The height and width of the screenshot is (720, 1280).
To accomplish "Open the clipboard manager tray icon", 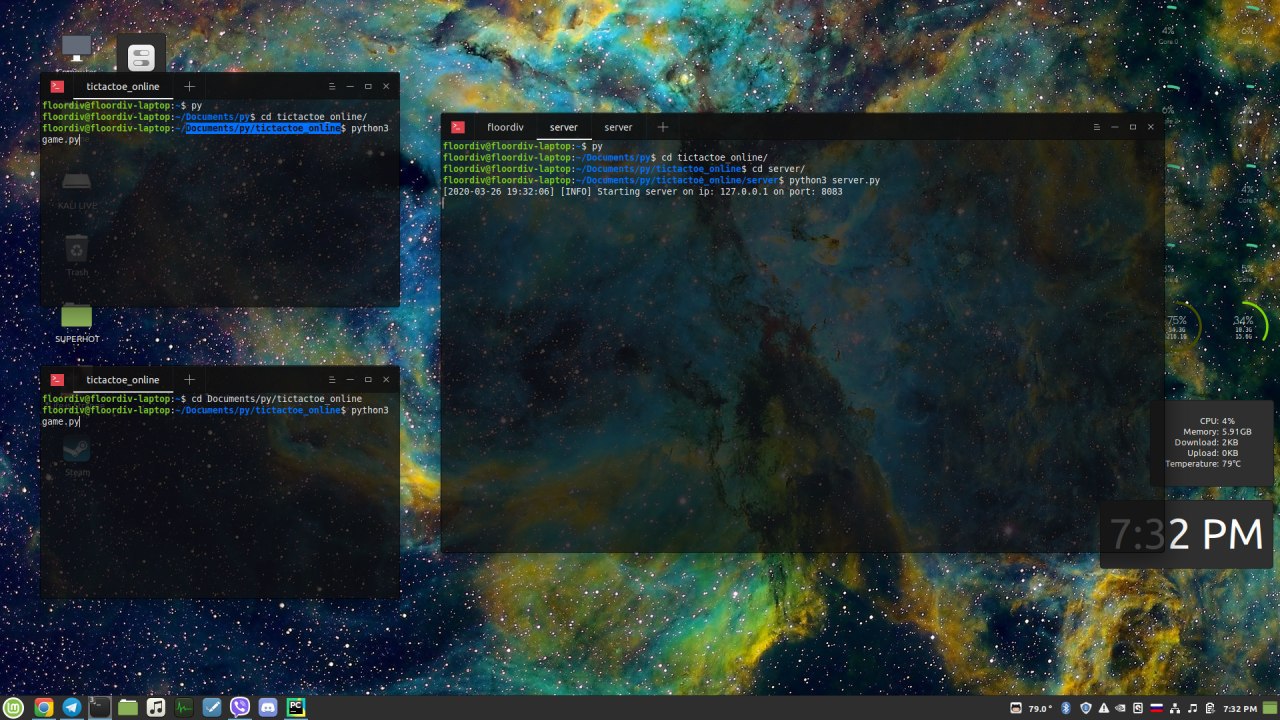I will (1210, 708).
